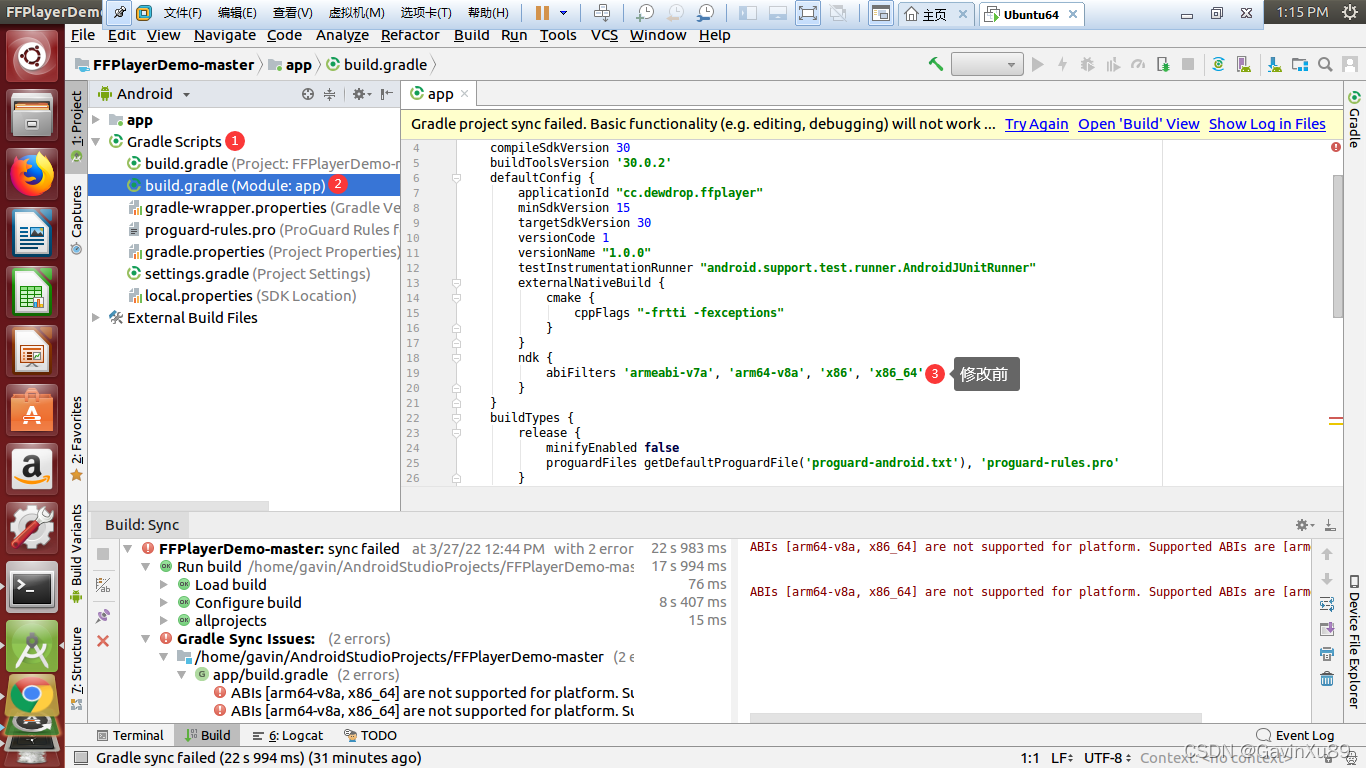Switch to the Build: Sync tab
Screen dimensions: 1366x768
pyautogui.click(x=142, y=525)
